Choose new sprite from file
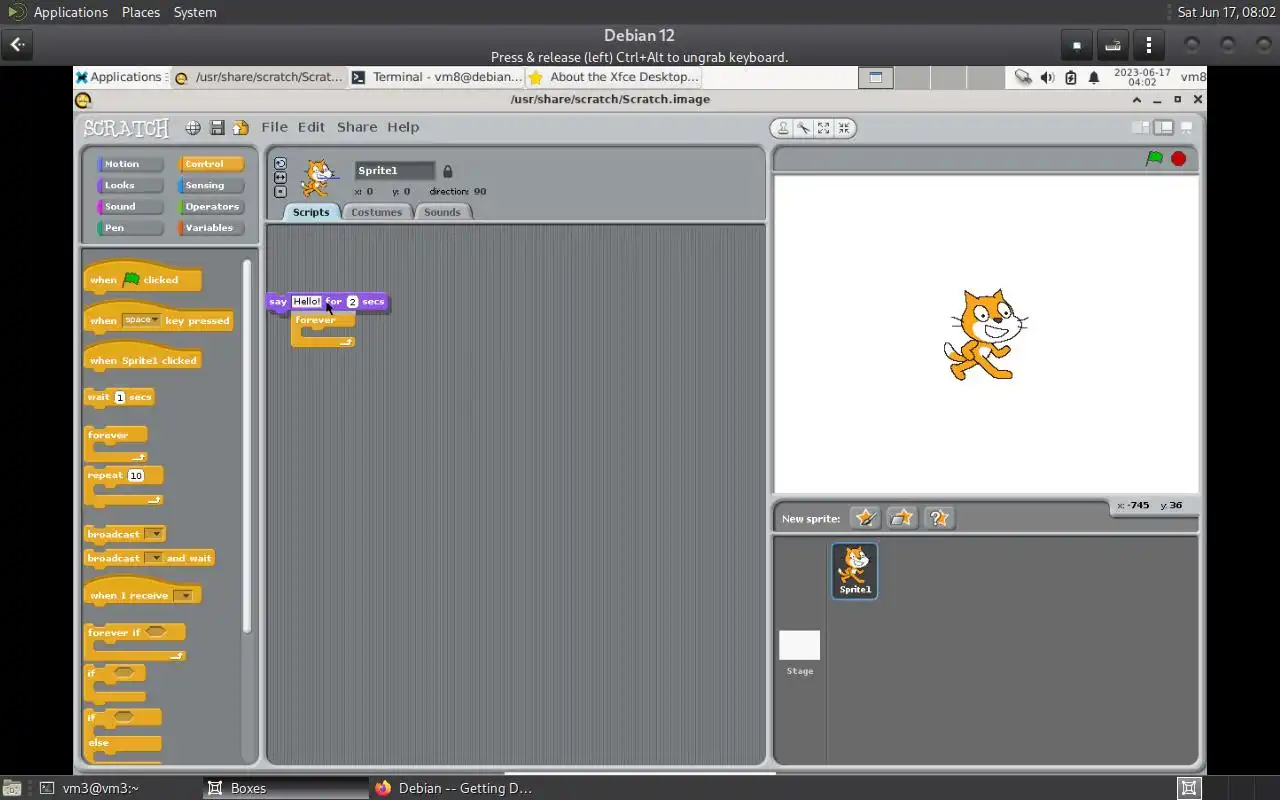Screen dimensions: 1280x800 pyautogui.click(x=902, y=518)
